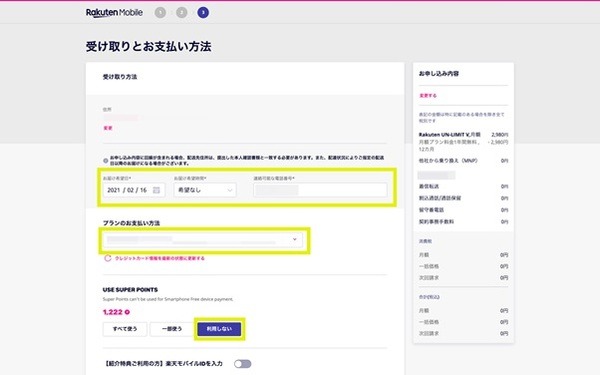Go to step 2 circle indicator
This screenshot has width=600, height=375.
(182, 13)
